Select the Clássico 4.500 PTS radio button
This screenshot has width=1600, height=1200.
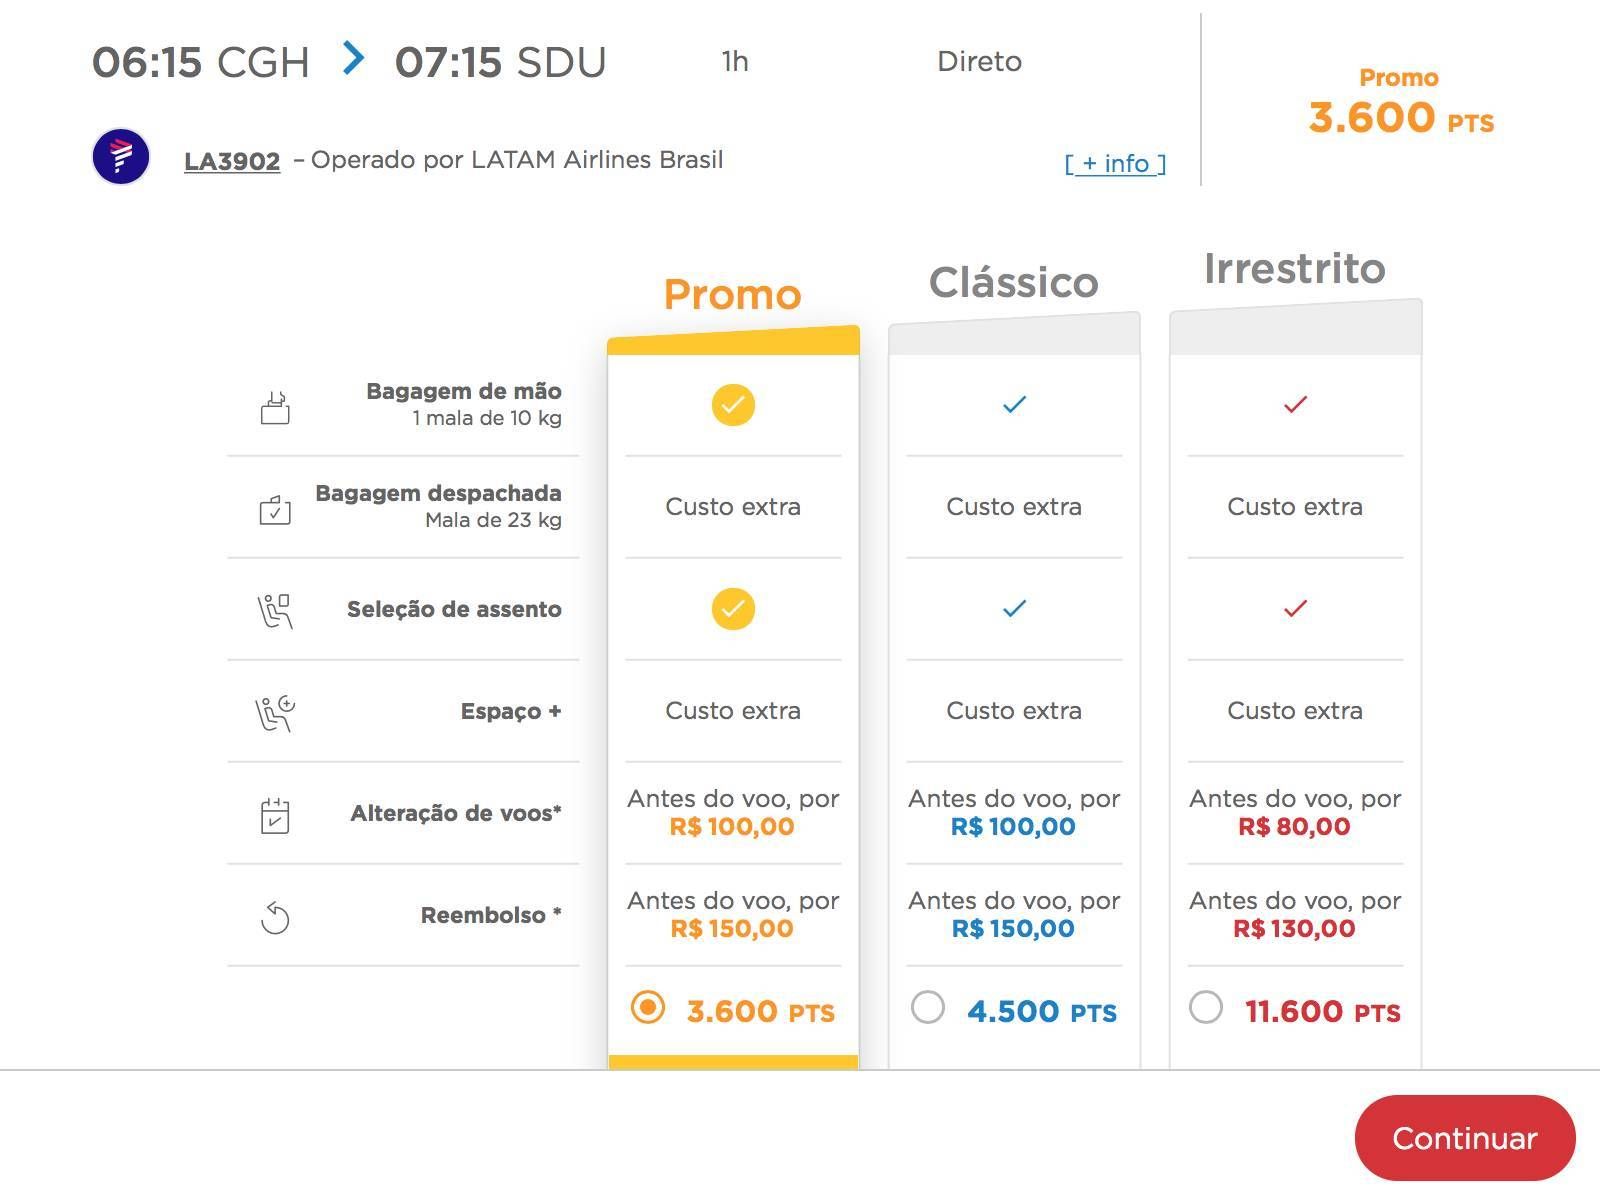[x=928, y=1007]
